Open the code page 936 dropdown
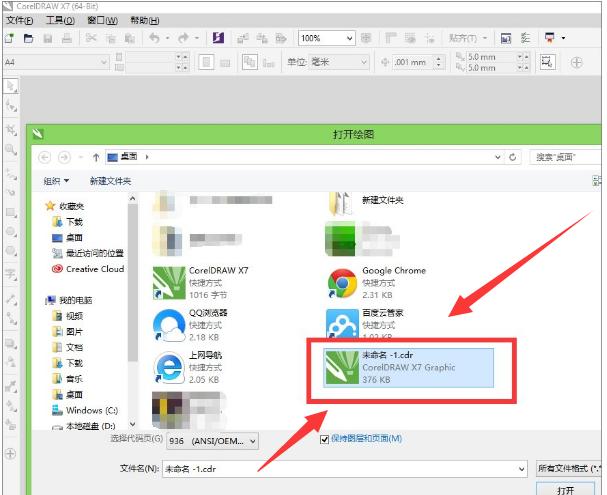The width and height of the screenshot is (607, 495). click(211, 440)
